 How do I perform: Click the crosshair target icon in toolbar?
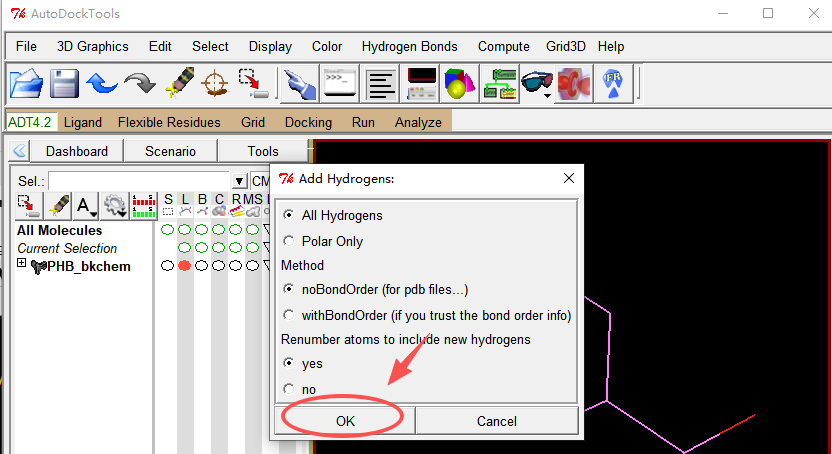point(214,83)
